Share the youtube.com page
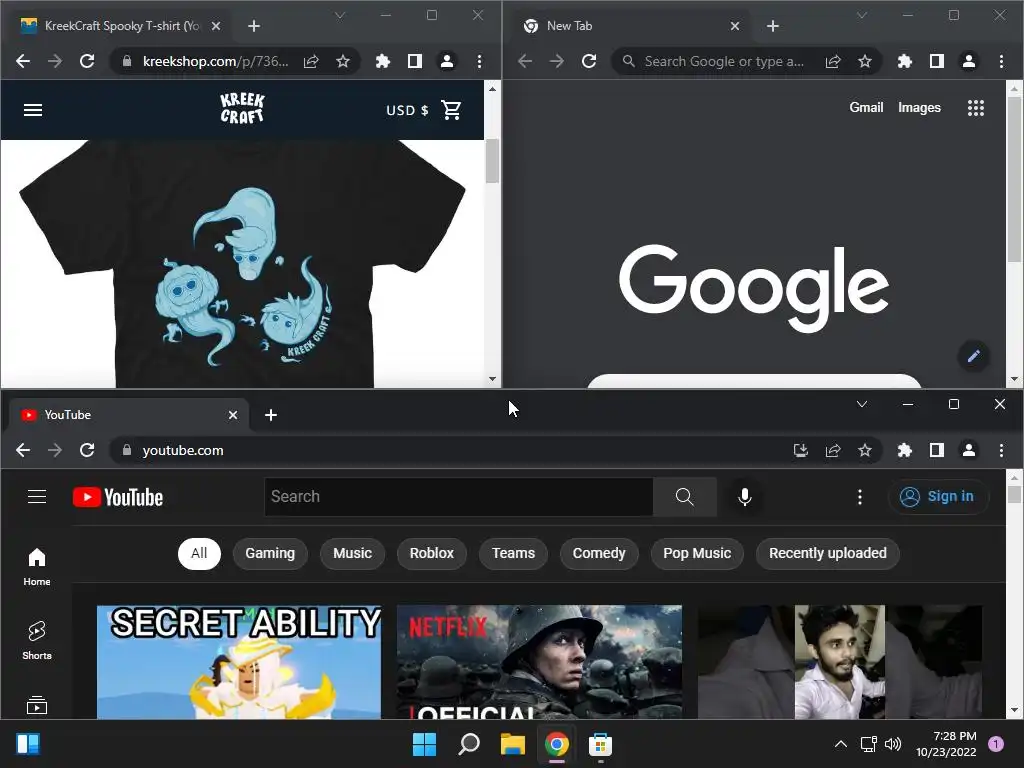This screenshot has width=1024, height=768. pyautogui.click(x=833, y=451)
